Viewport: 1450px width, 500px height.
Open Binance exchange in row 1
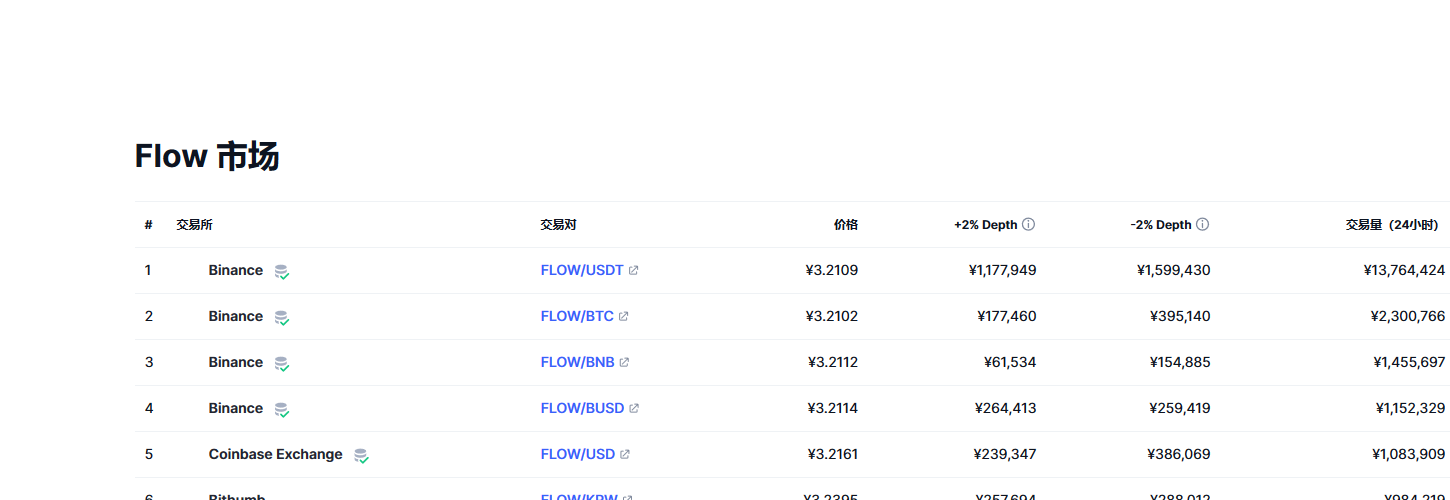coord(236,270)
